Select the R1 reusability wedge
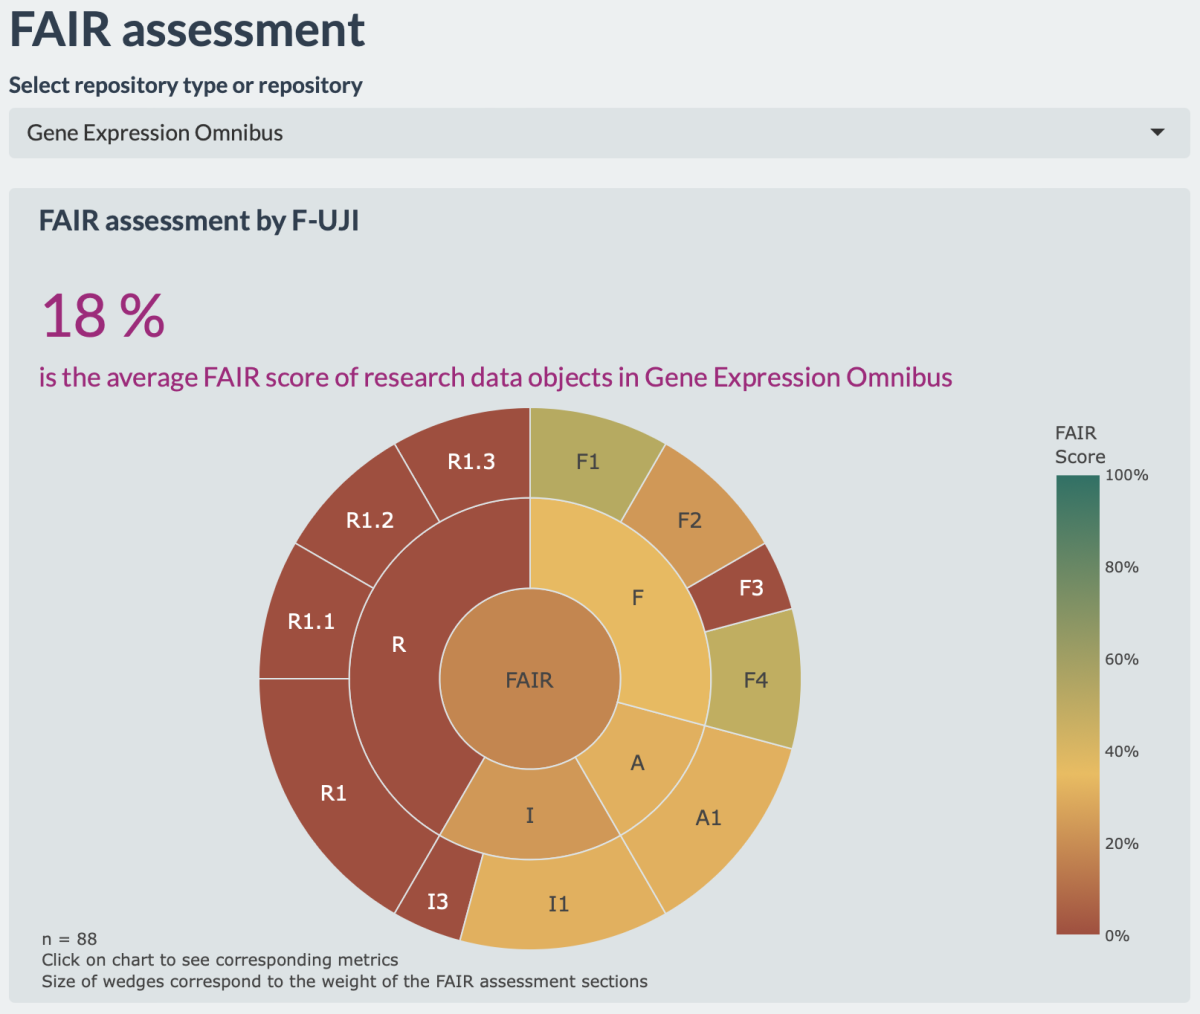This screenshot has height=1014, width=1200. (x=334, y=793)
